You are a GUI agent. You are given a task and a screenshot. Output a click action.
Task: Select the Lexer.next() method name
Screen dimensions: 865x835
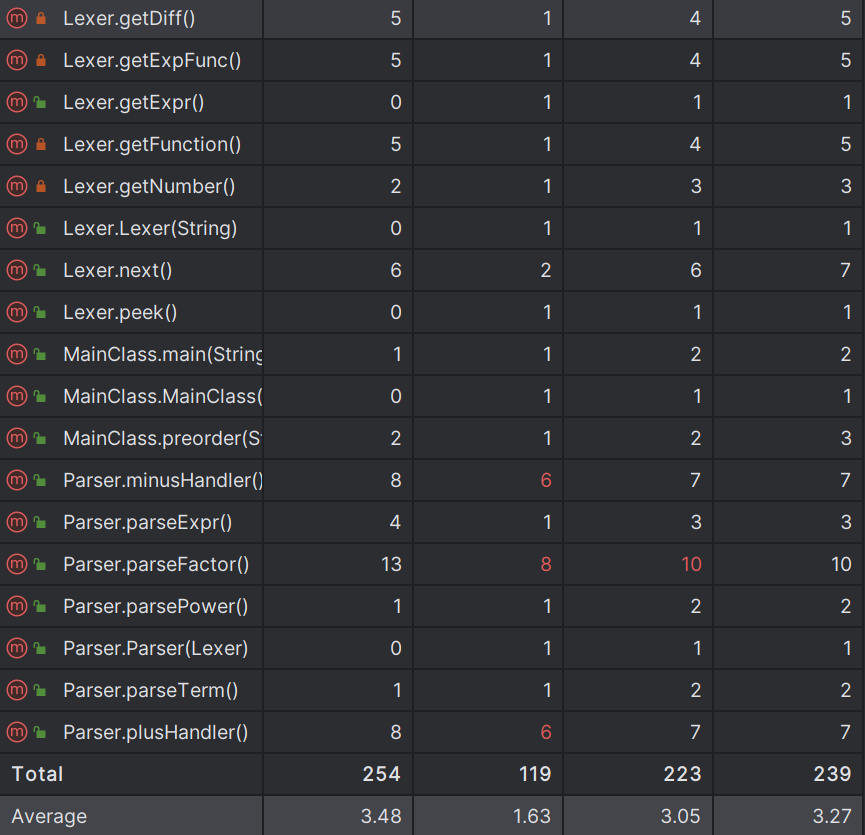(118, 270)
